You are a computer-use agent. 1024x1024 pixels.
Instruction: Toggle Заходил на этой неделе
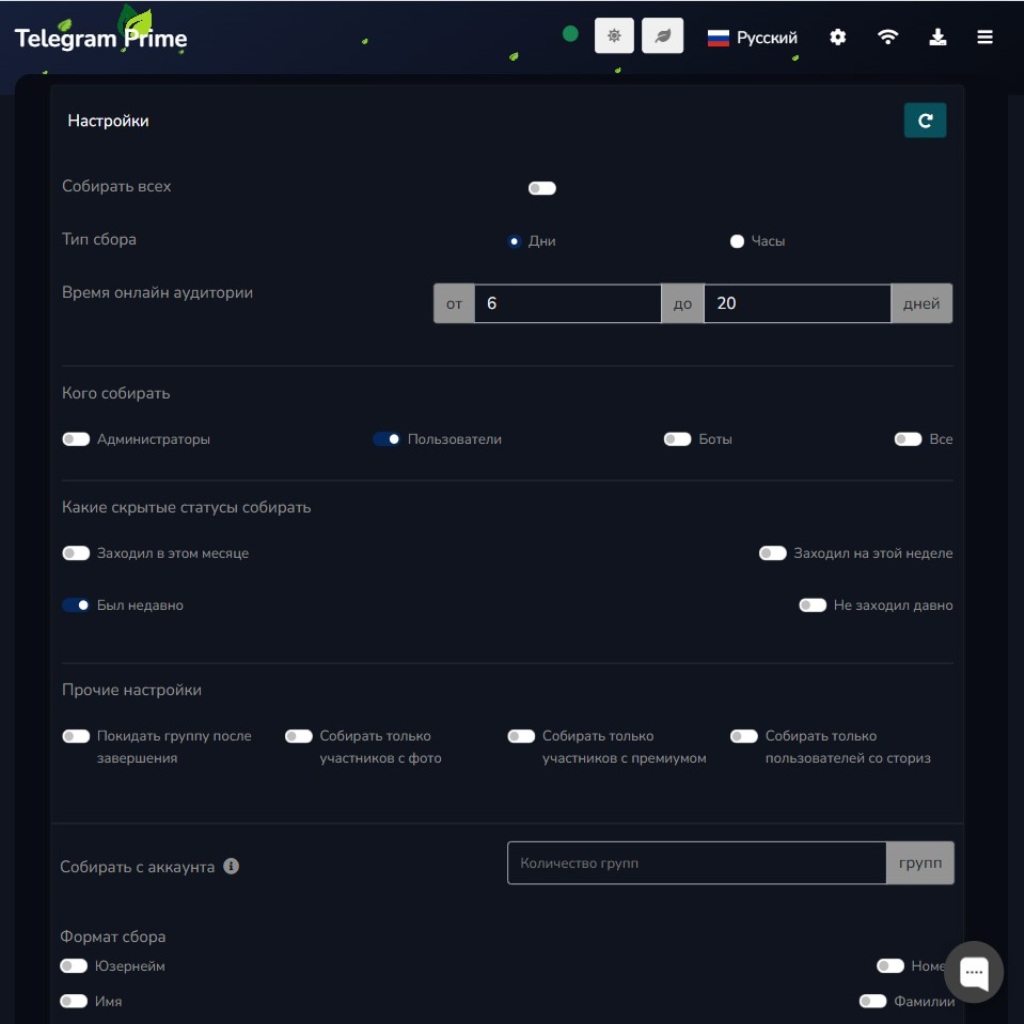click(773, 553)
